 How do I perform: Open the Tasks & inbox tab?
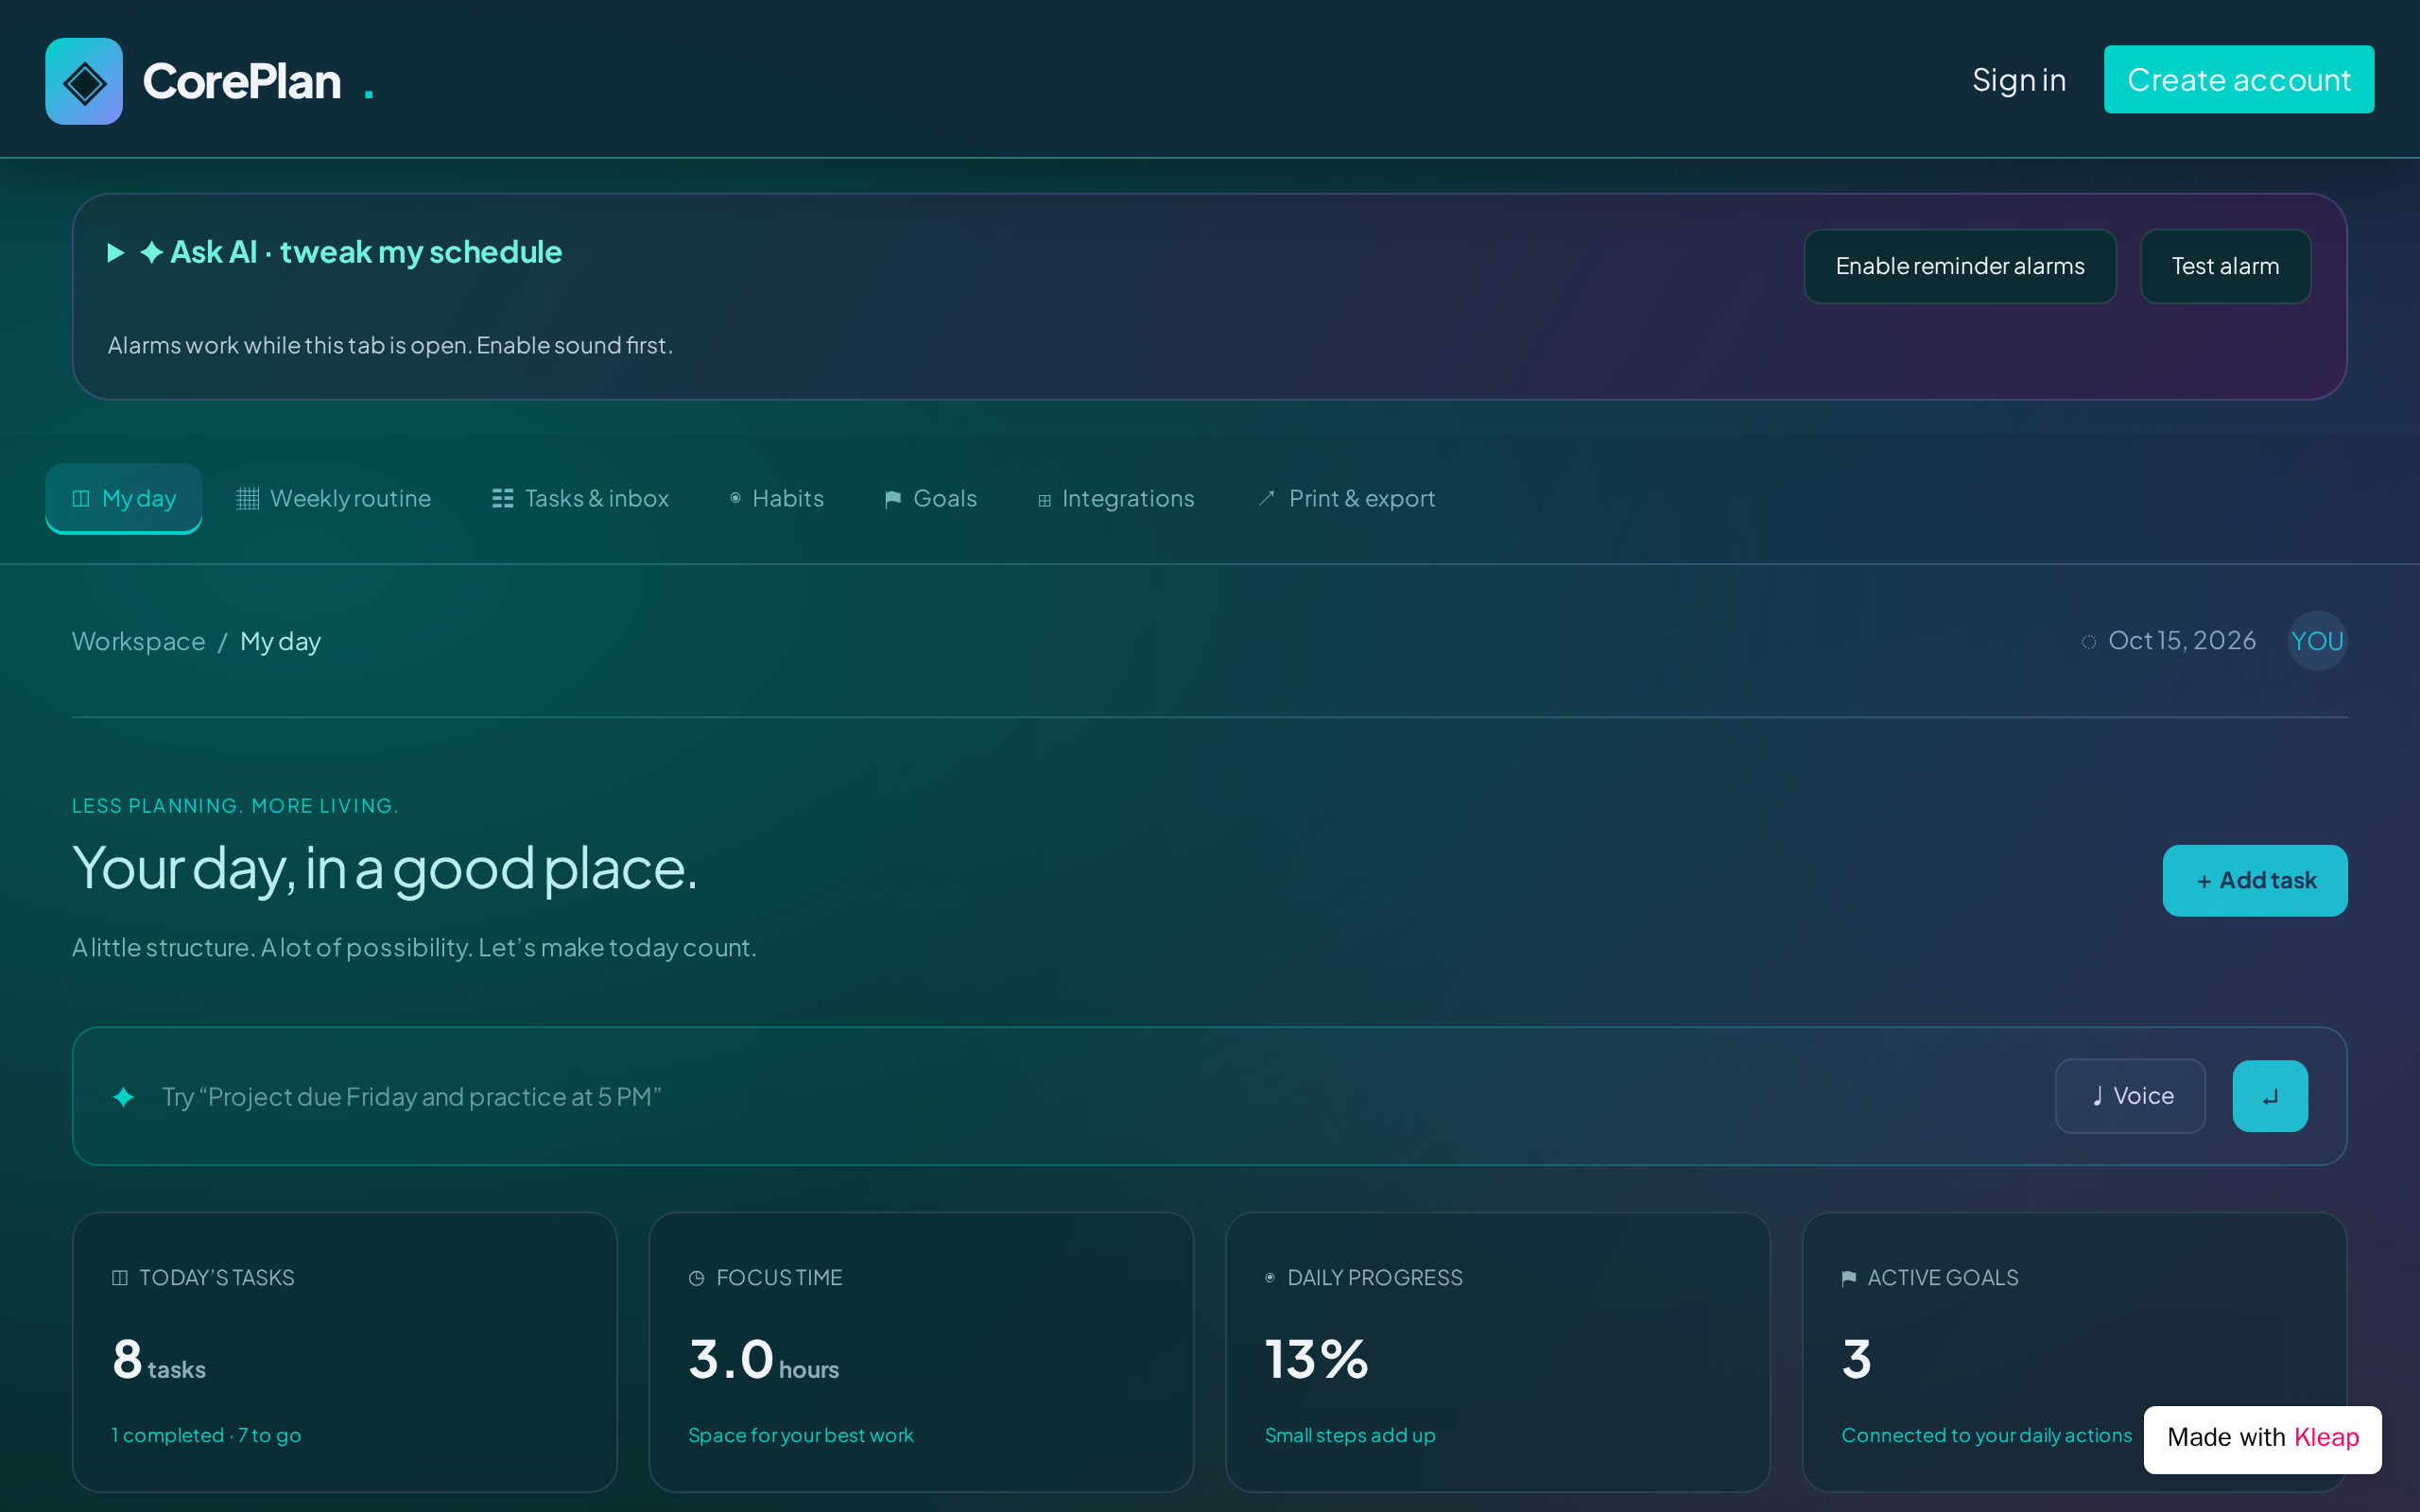[580, 498]
